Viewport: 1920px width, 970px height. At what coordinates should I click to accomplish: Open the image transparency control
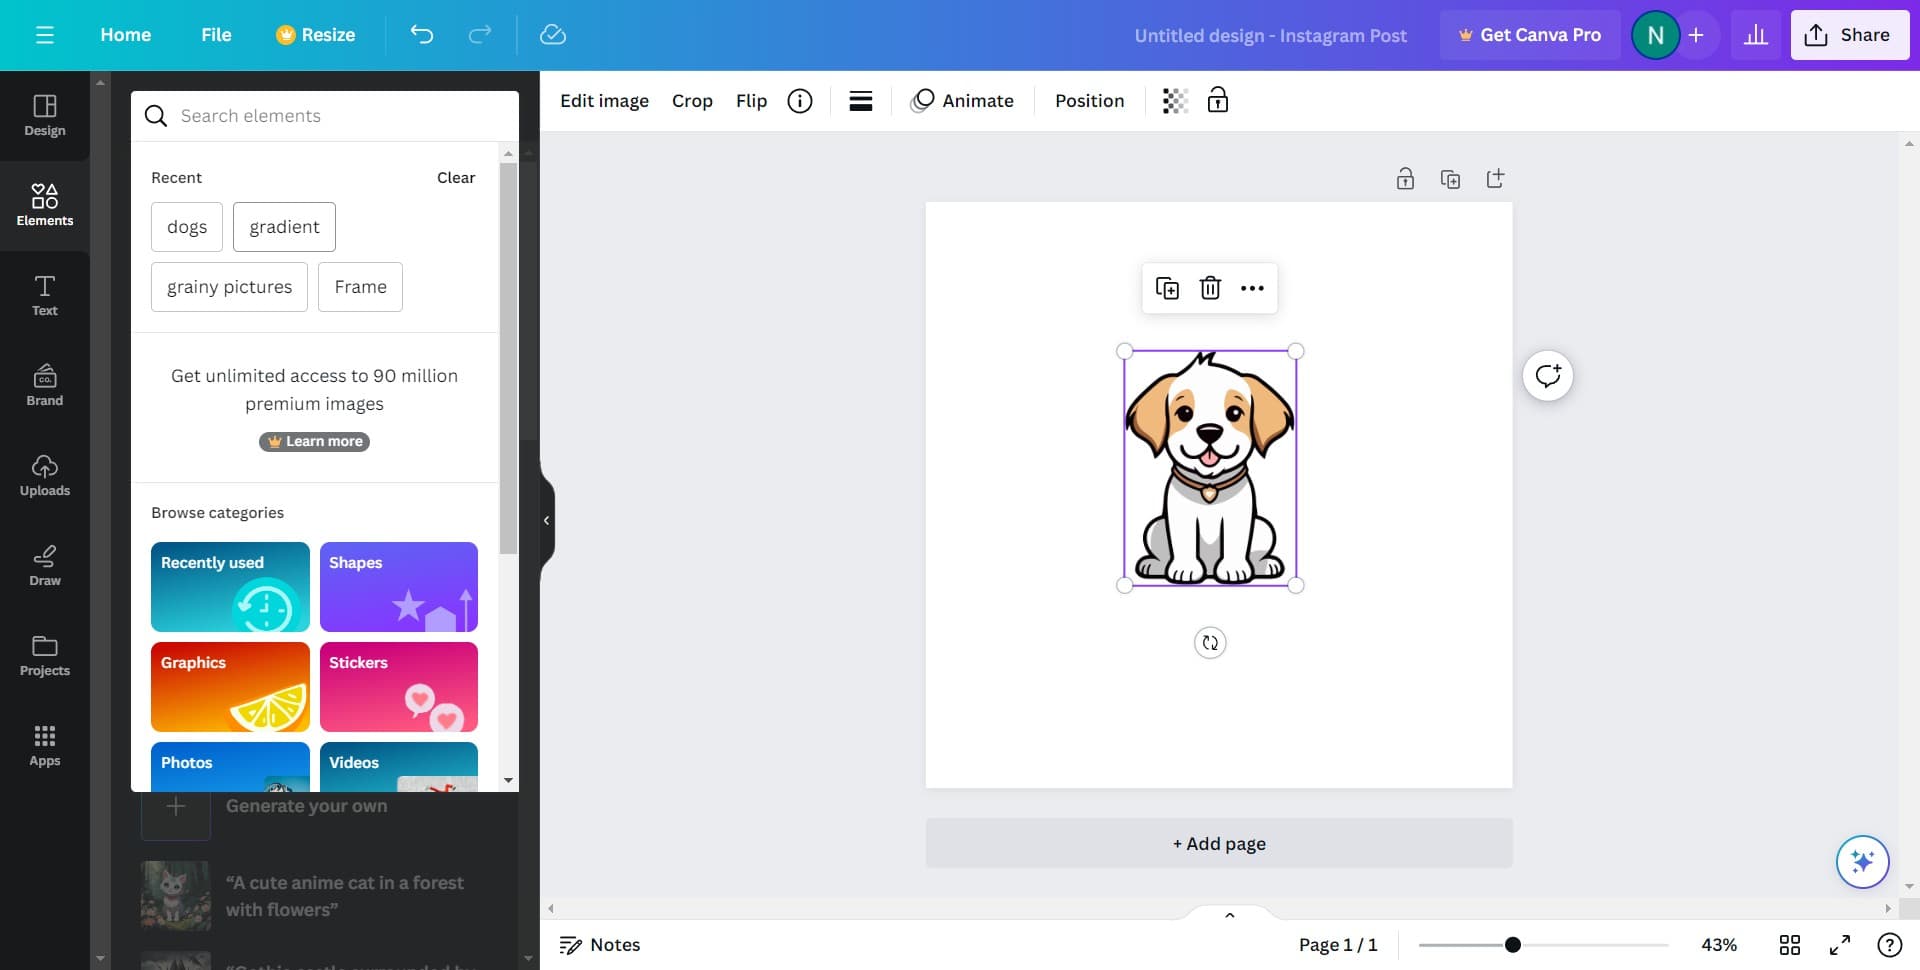pyautogui.click(x=1175, y=100)
